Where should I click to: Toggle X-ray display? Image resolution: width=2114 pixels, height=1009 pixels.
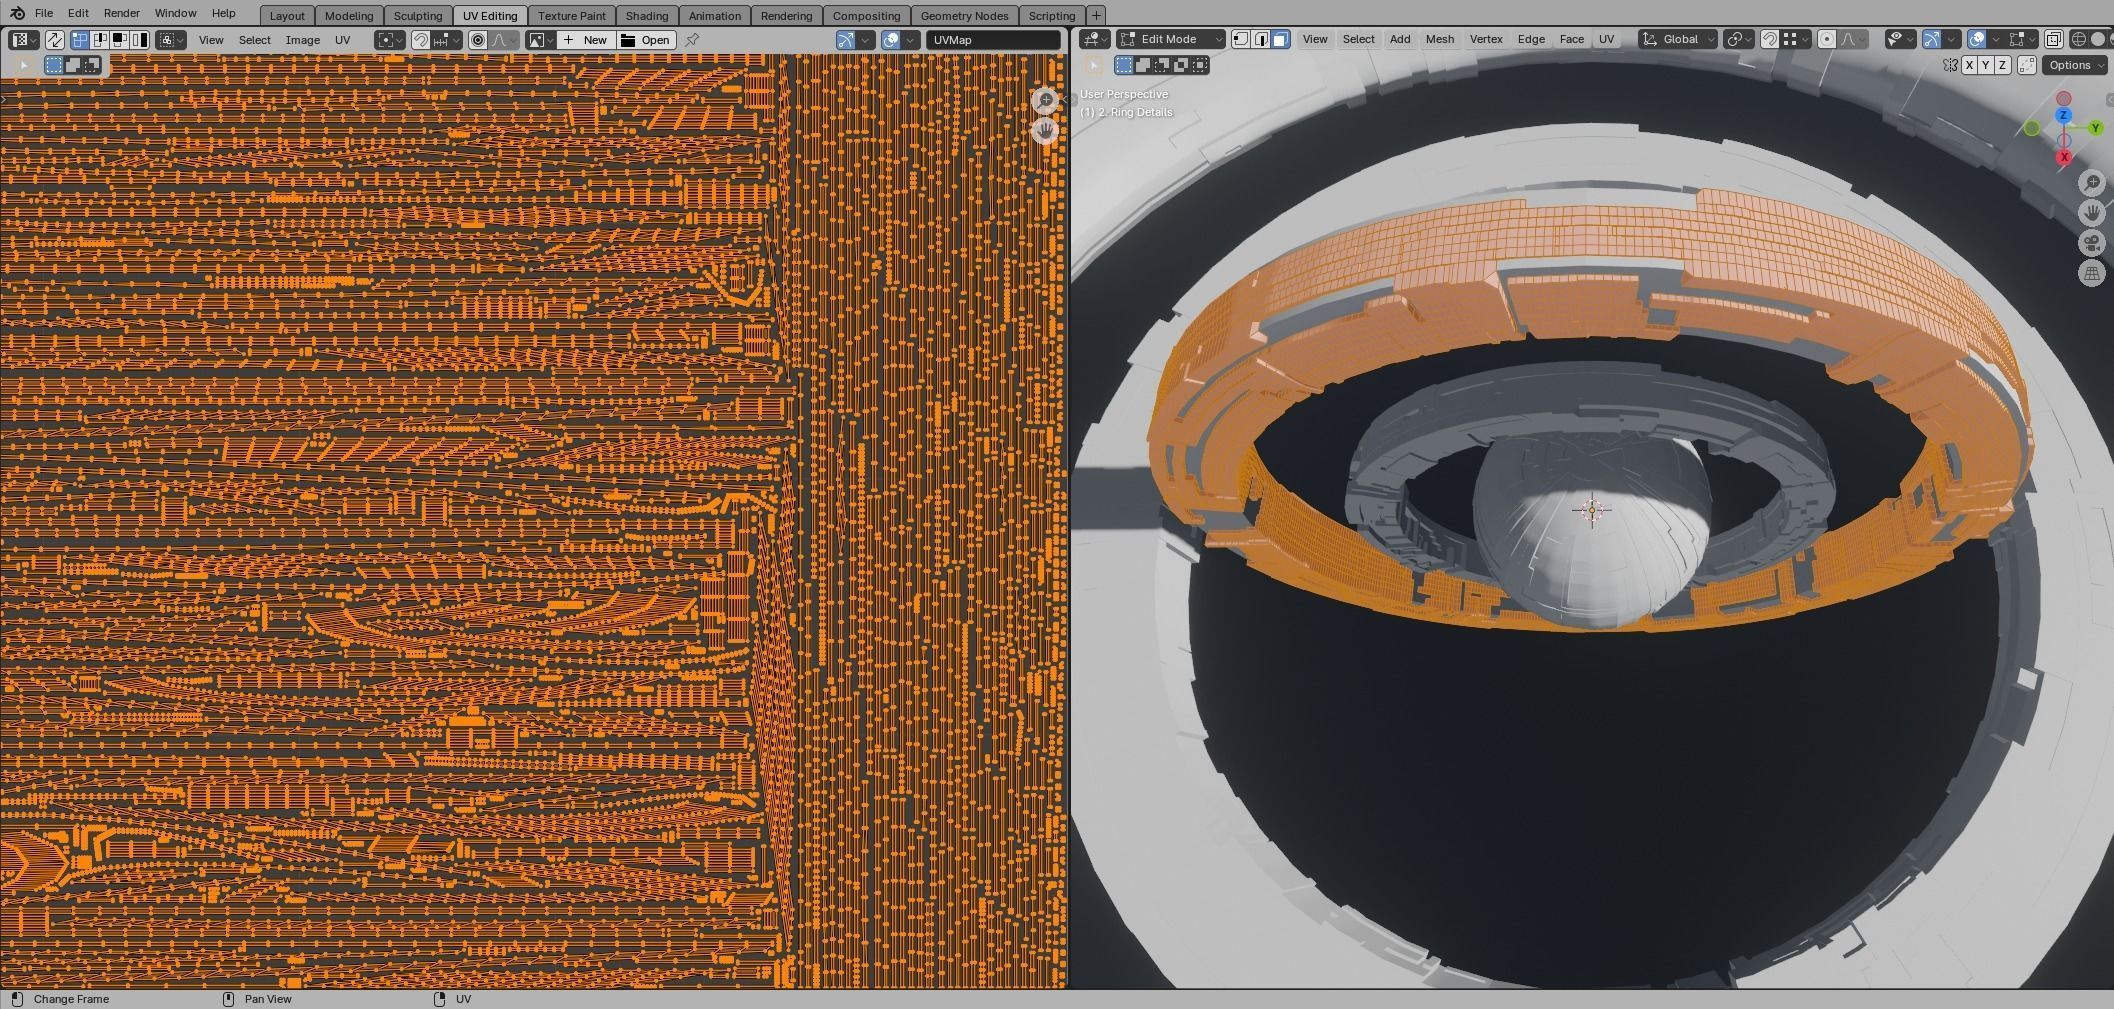click(2053, 39)
